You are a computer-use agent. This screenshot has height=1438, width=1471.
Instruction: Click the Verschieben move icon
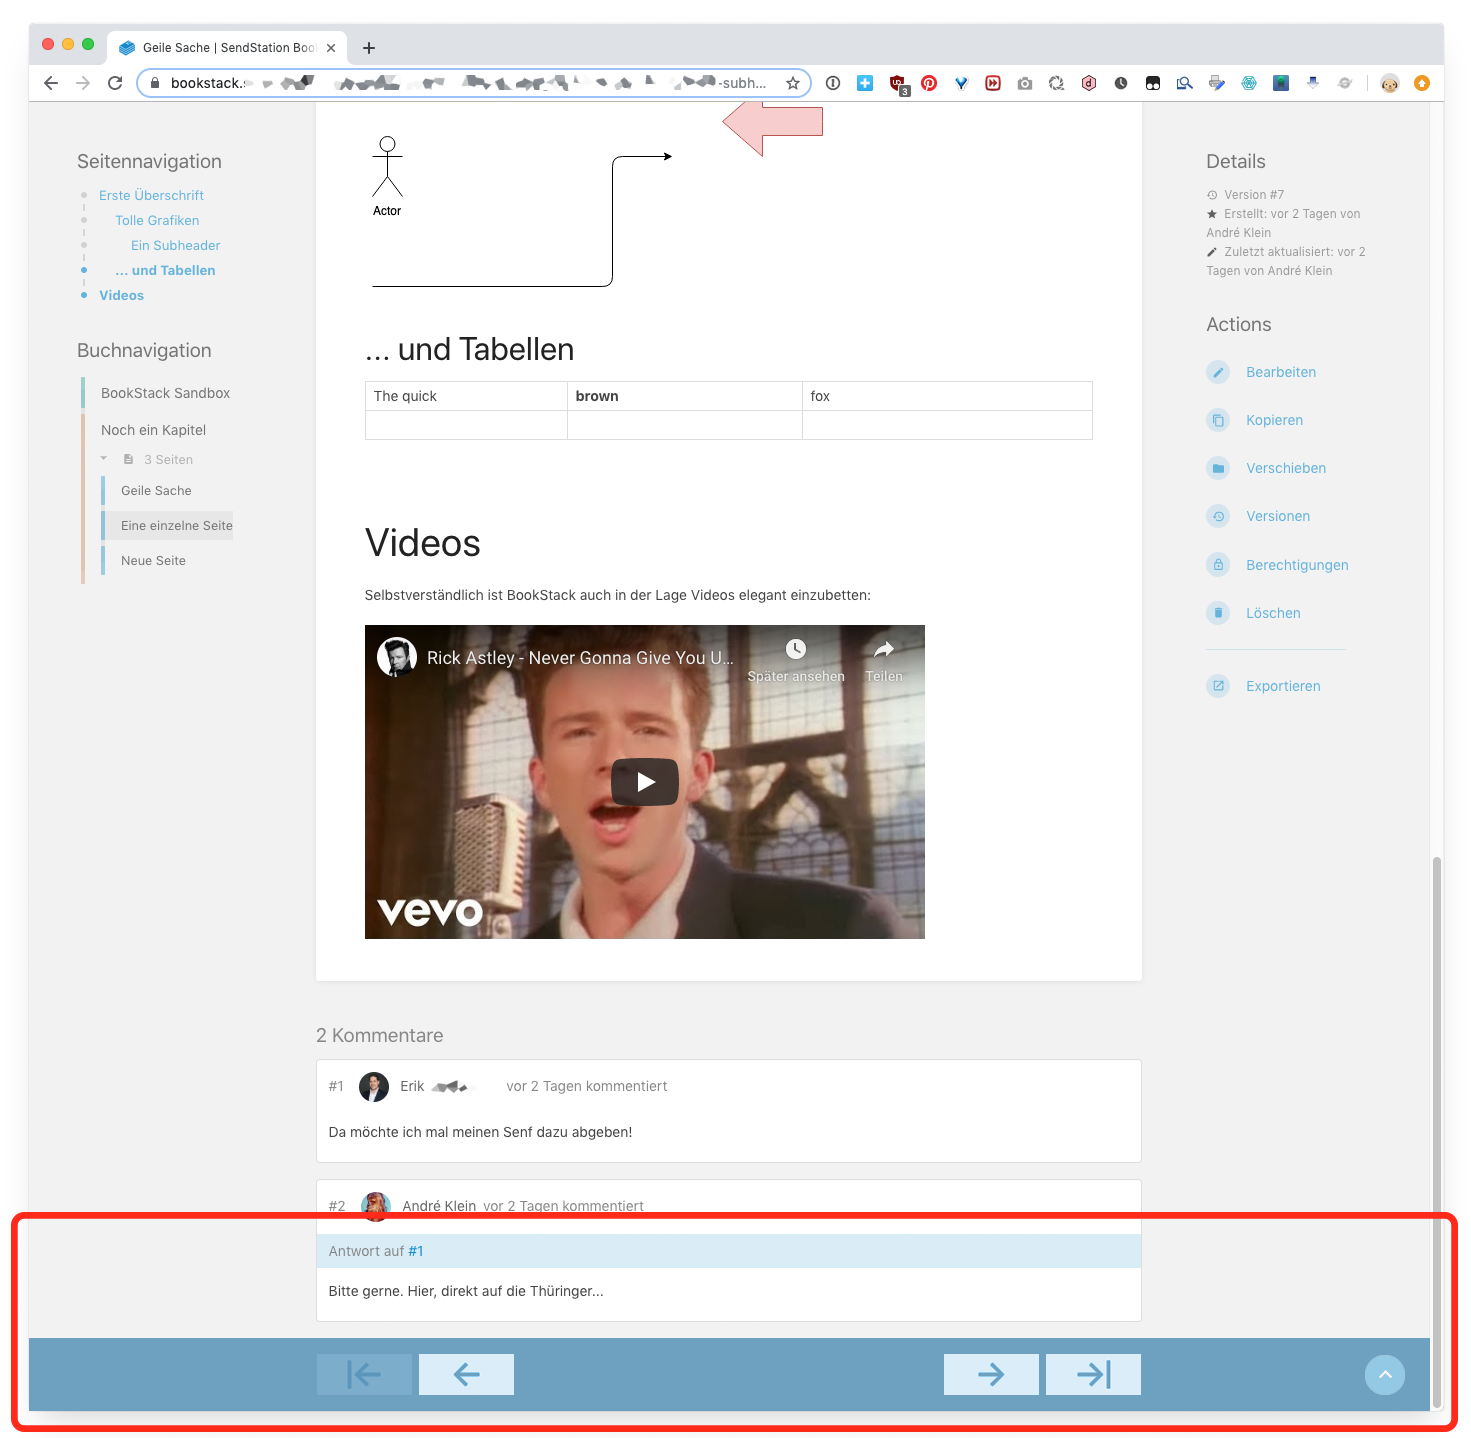click(1218, 468)
